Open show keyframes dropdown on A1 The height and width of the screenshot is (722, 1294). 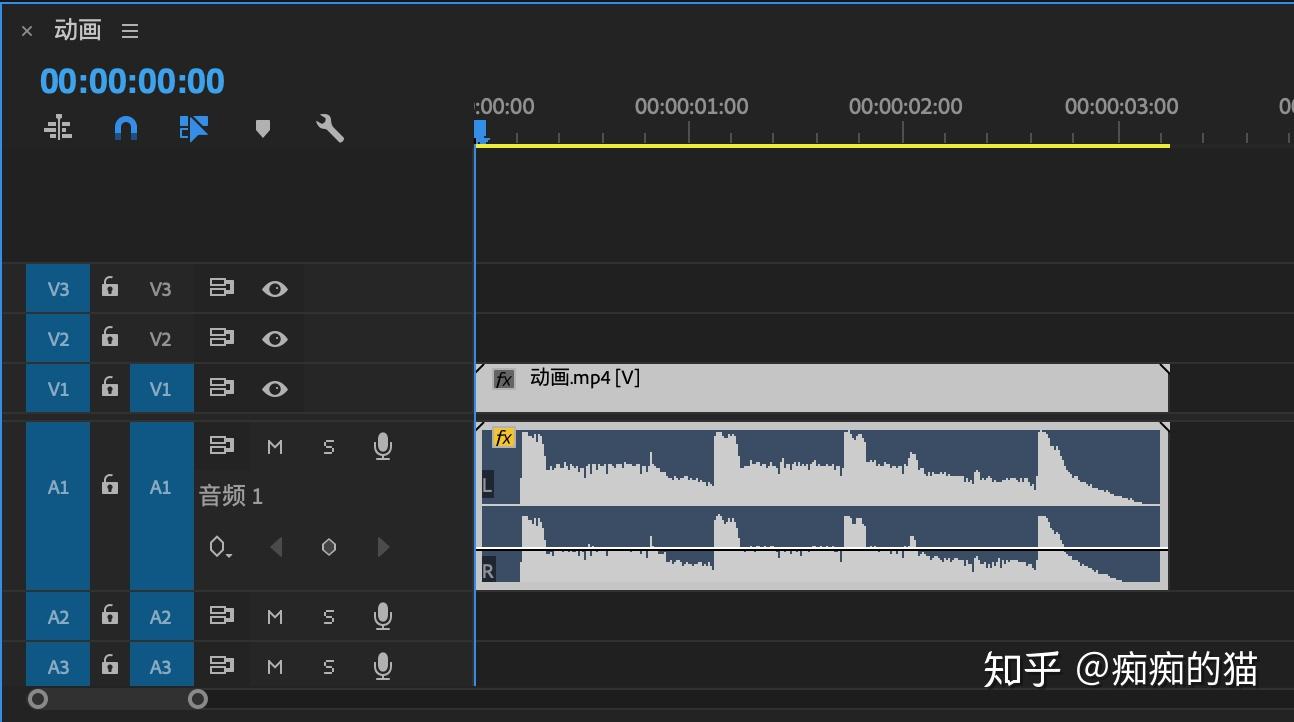(221, 547)
